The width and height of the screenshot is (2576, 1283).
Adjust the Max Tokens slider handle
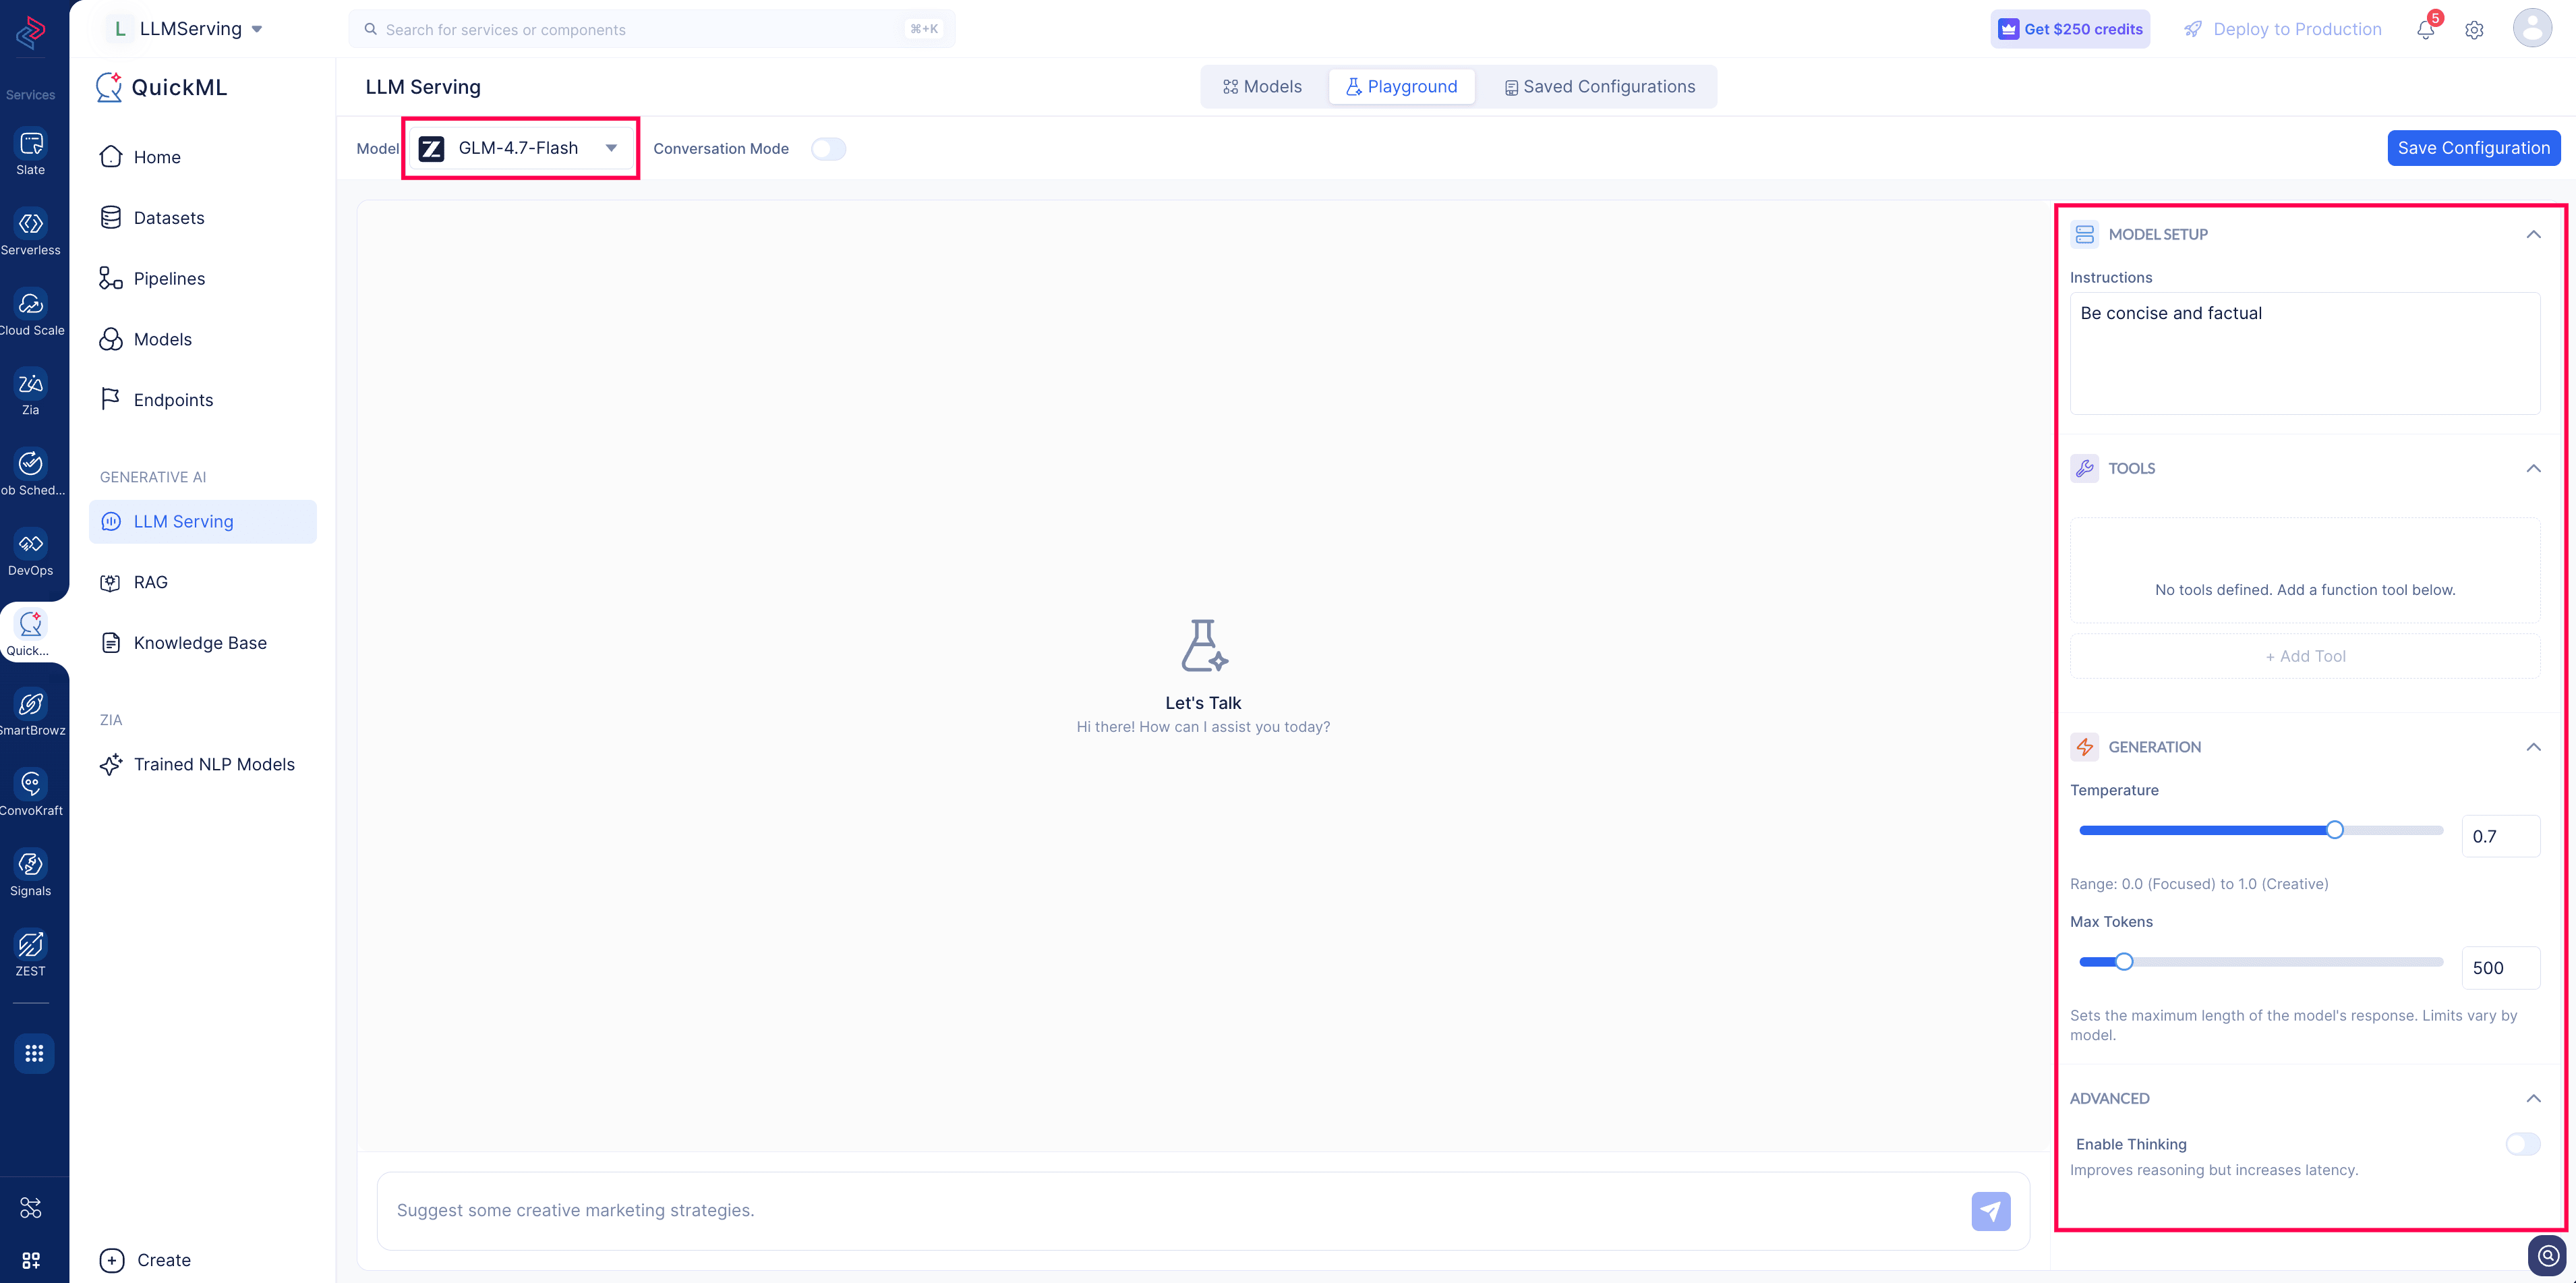[2124, 962]
